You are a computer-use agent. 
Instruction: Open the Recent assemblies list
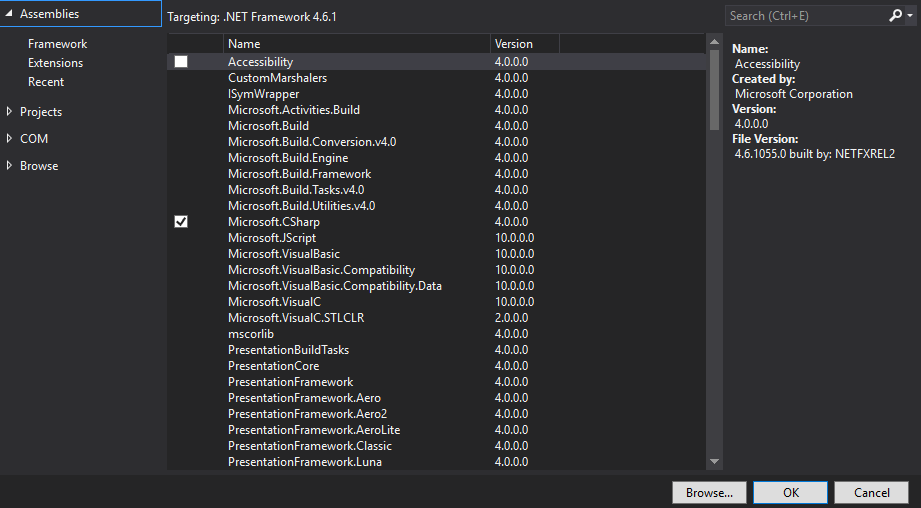tap(46, 82)
